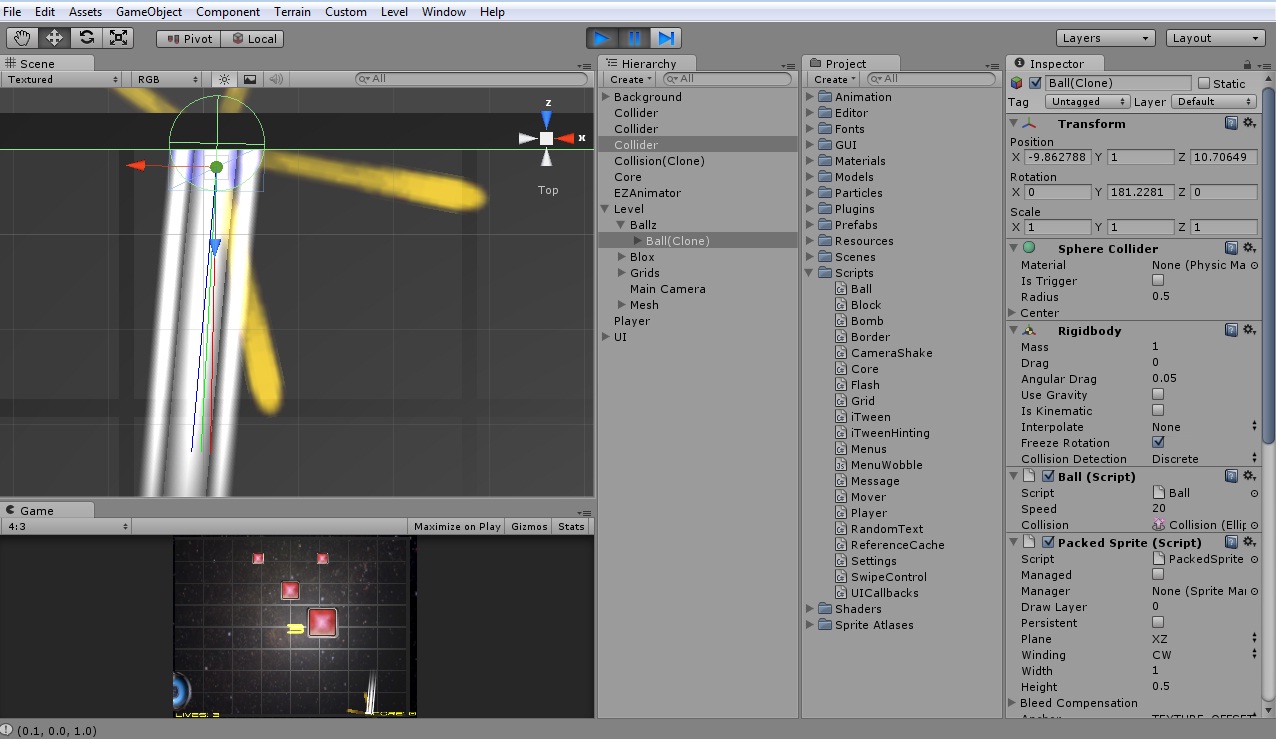This screenshot has height=739, width=1276.
Task: Open the Sphere Collider gear settings
Action: pyautogui.click(x=1249, y=248)
